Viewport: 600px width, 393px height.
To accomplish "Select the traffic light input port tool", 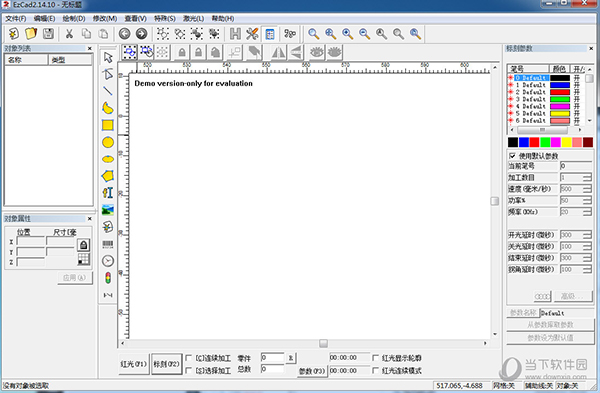I will (x=108, y=278).
